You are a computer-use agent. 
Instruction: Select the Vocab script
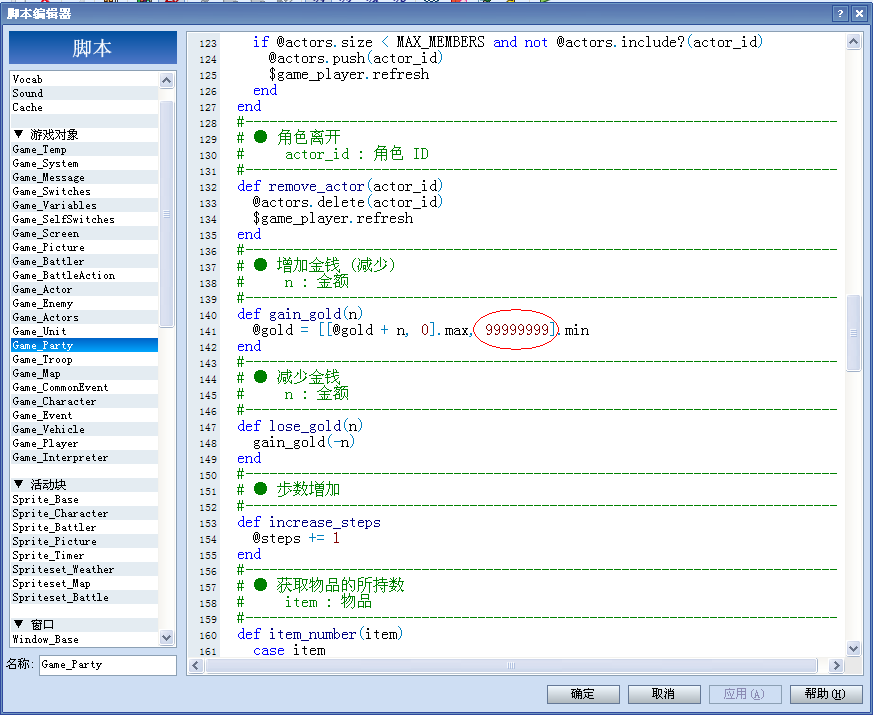[x=85, y=79]
